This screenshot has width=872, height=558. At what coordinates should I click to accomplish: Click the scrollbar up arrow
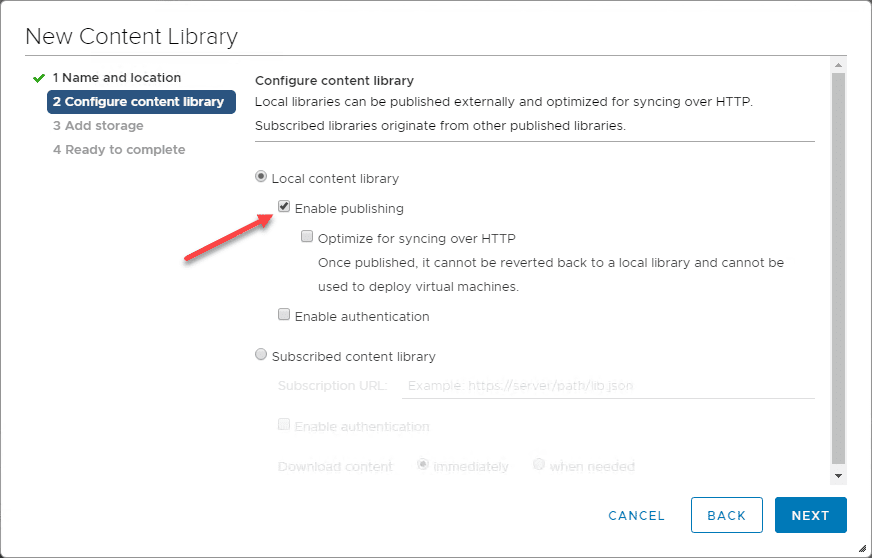click(x=839, y=64)
